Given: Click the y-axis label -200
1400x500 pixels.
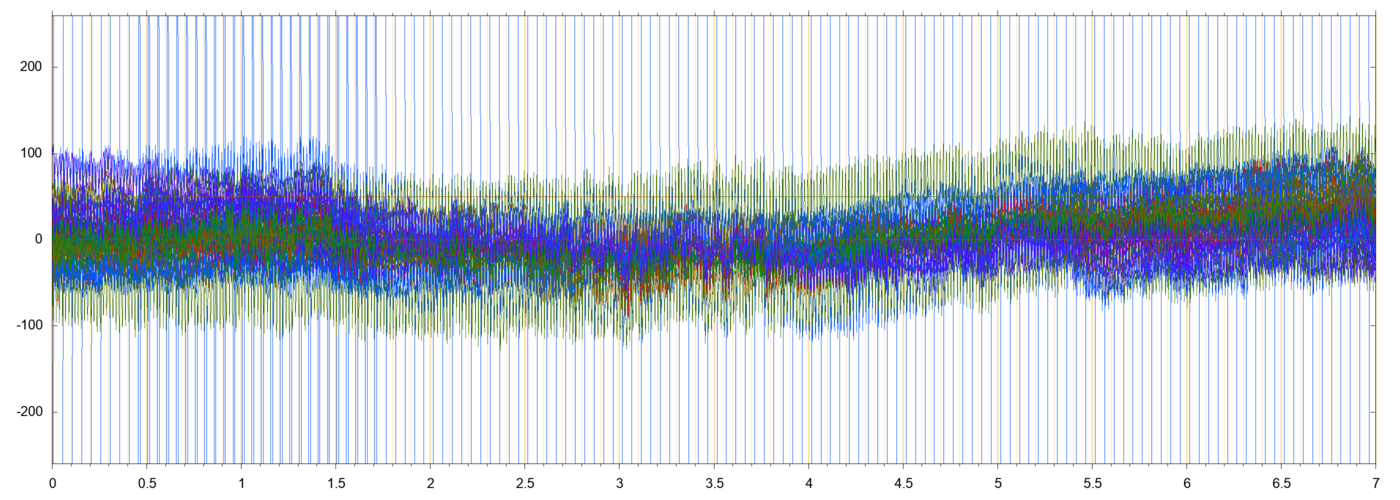Looking at the screenshot, I should (x=30, y=412).
